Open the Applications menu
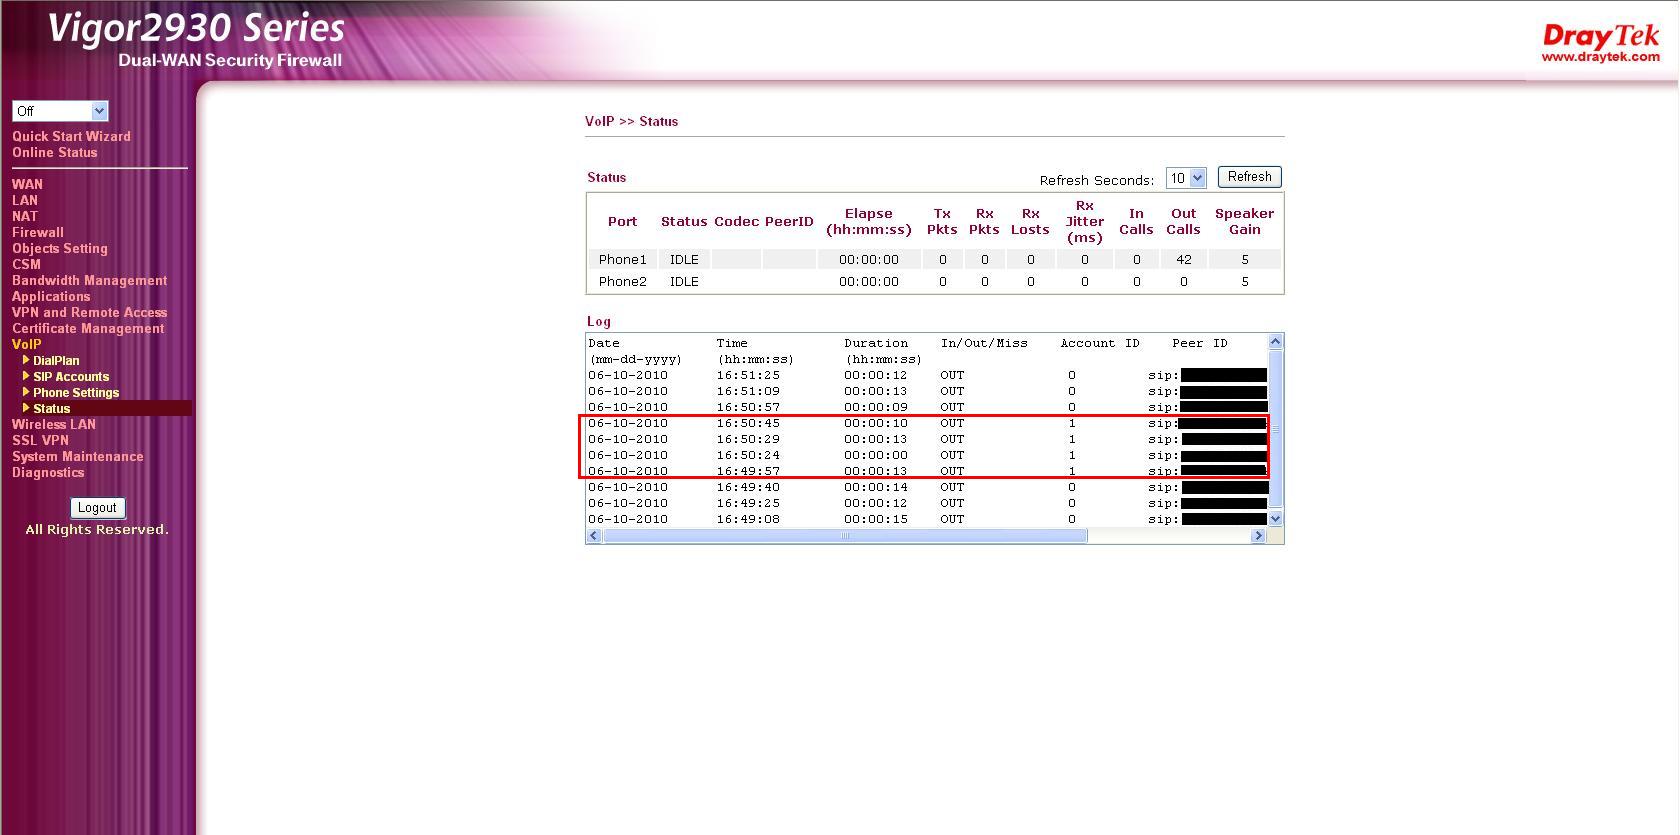Screen dimensions: 1680x835 [x=51, y=296]
